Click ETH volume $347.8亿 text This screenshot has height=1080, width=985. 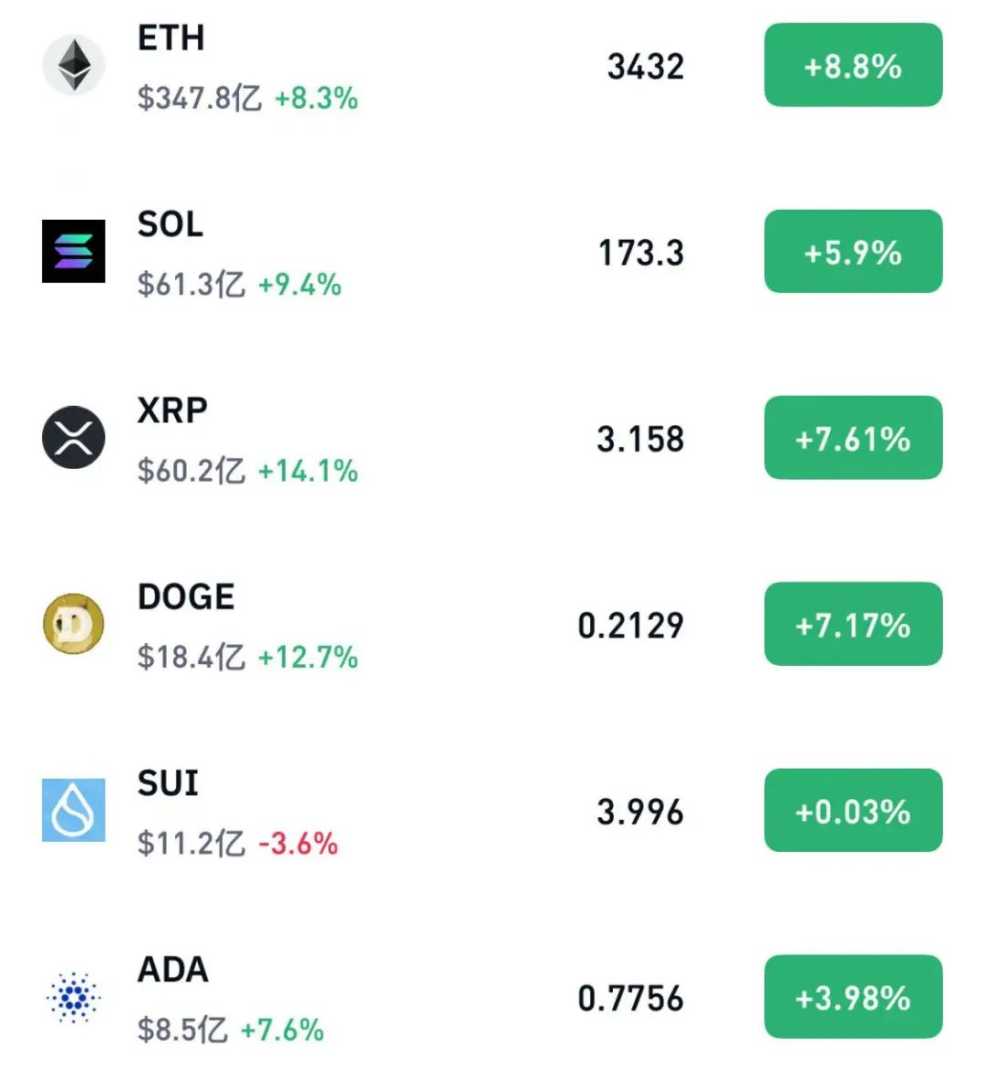coord(200,99)
